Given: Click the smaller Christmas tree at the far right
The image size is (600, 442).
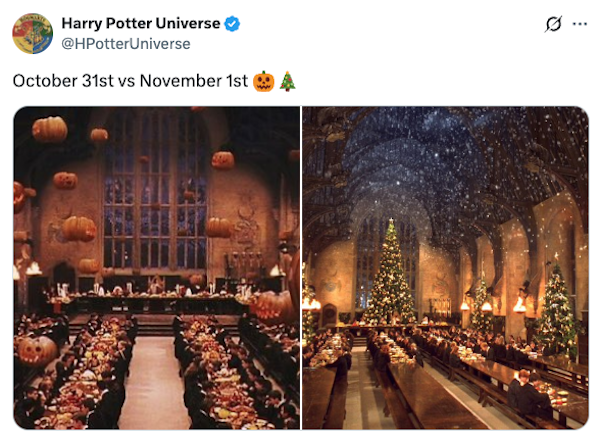Looking at the screenshot, I should click(556, 310).
